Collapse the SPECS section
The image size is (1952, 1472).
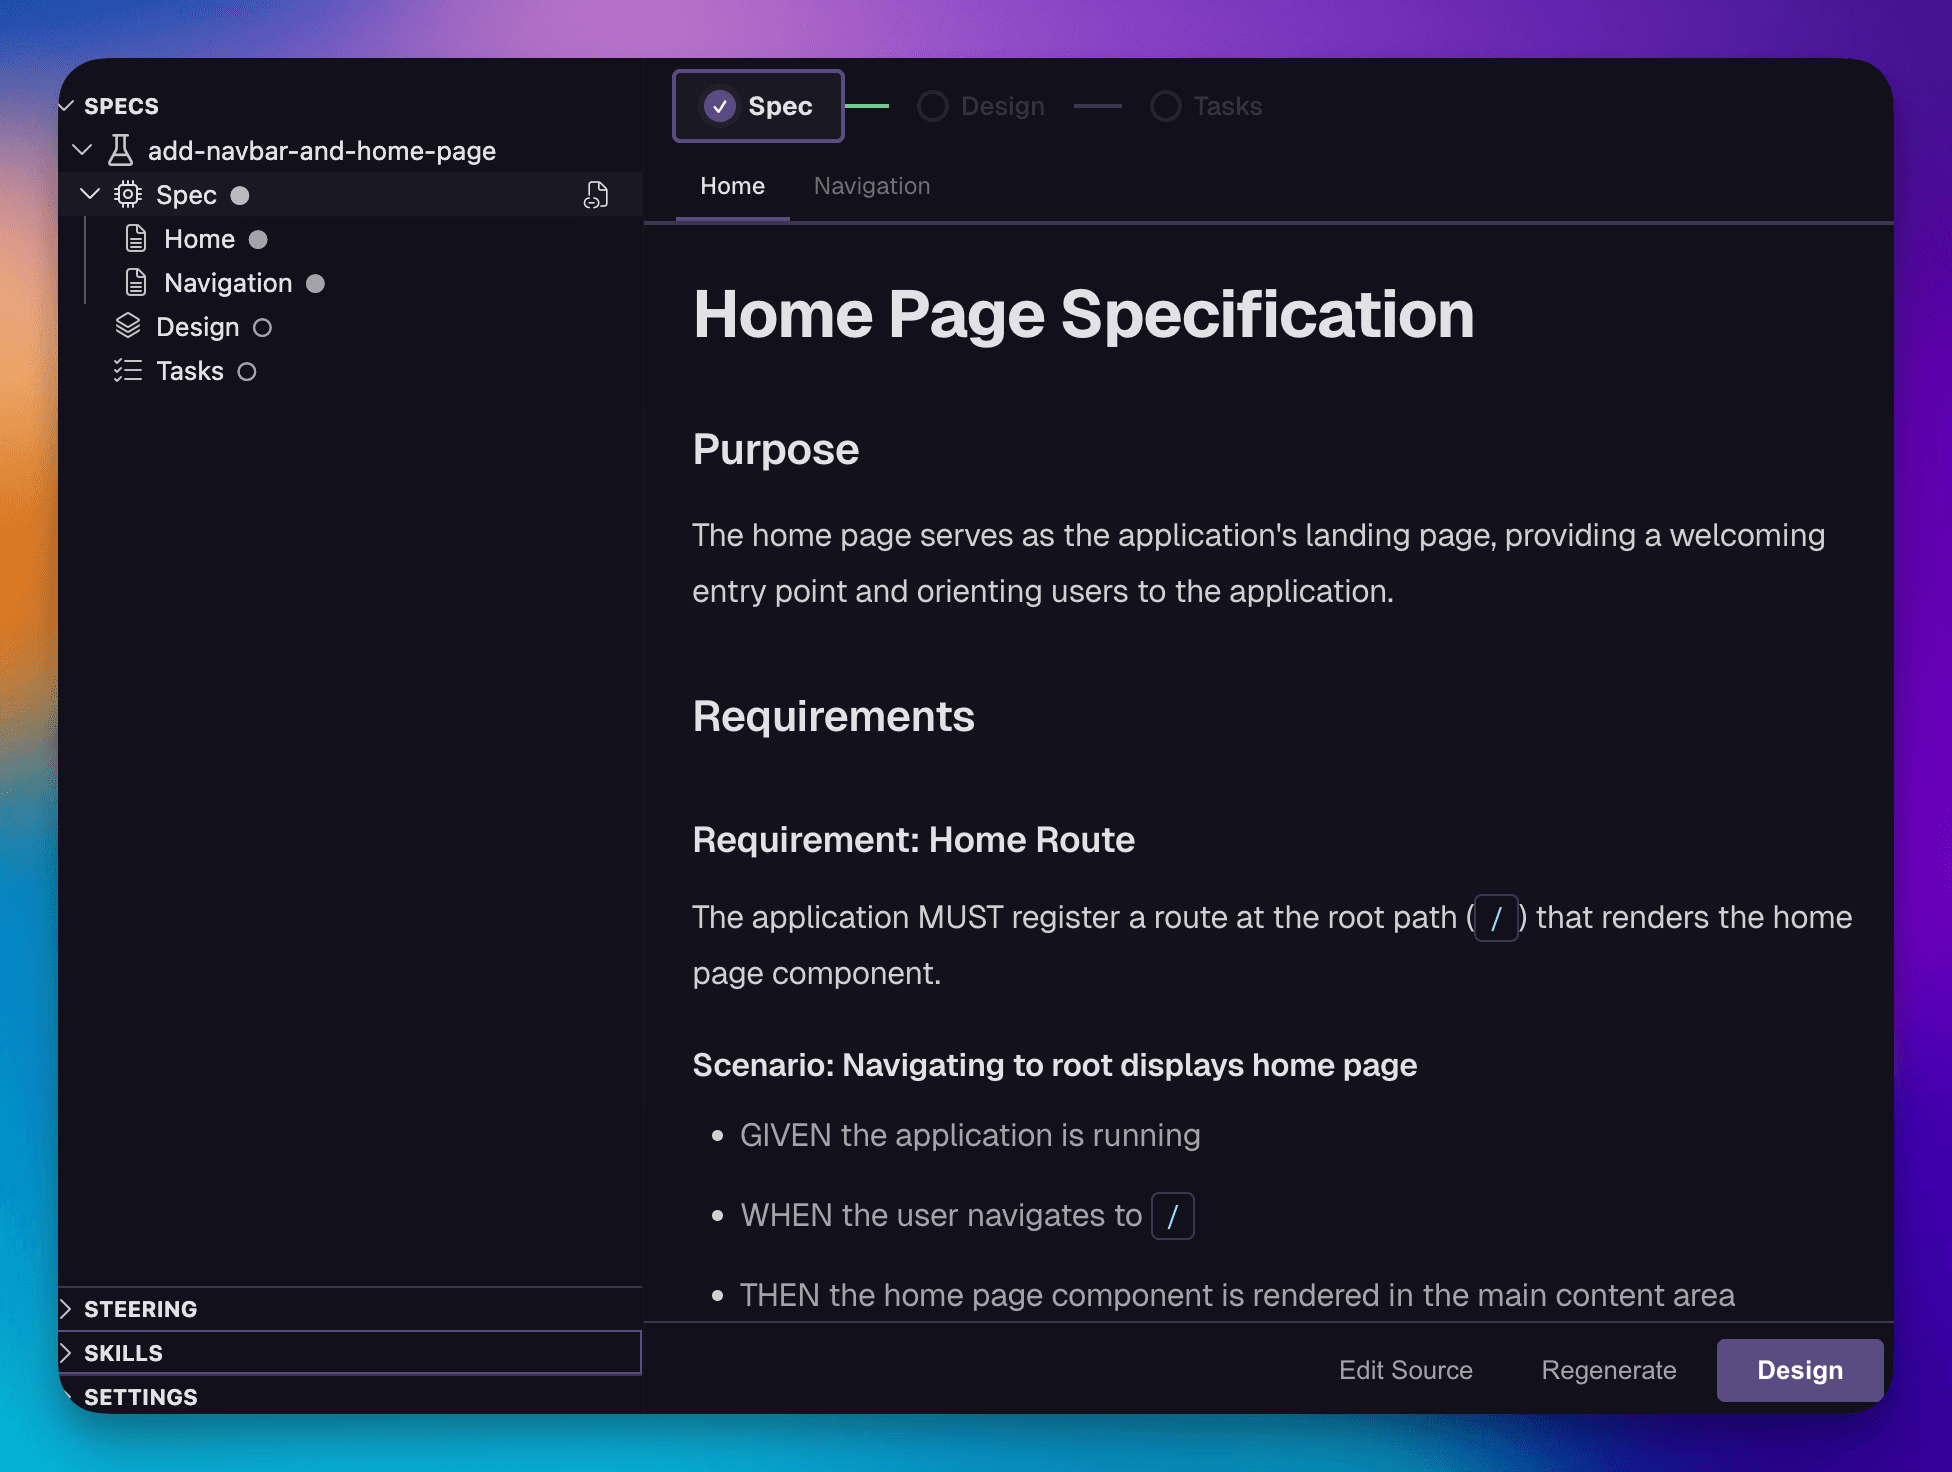tap(66, 105)
